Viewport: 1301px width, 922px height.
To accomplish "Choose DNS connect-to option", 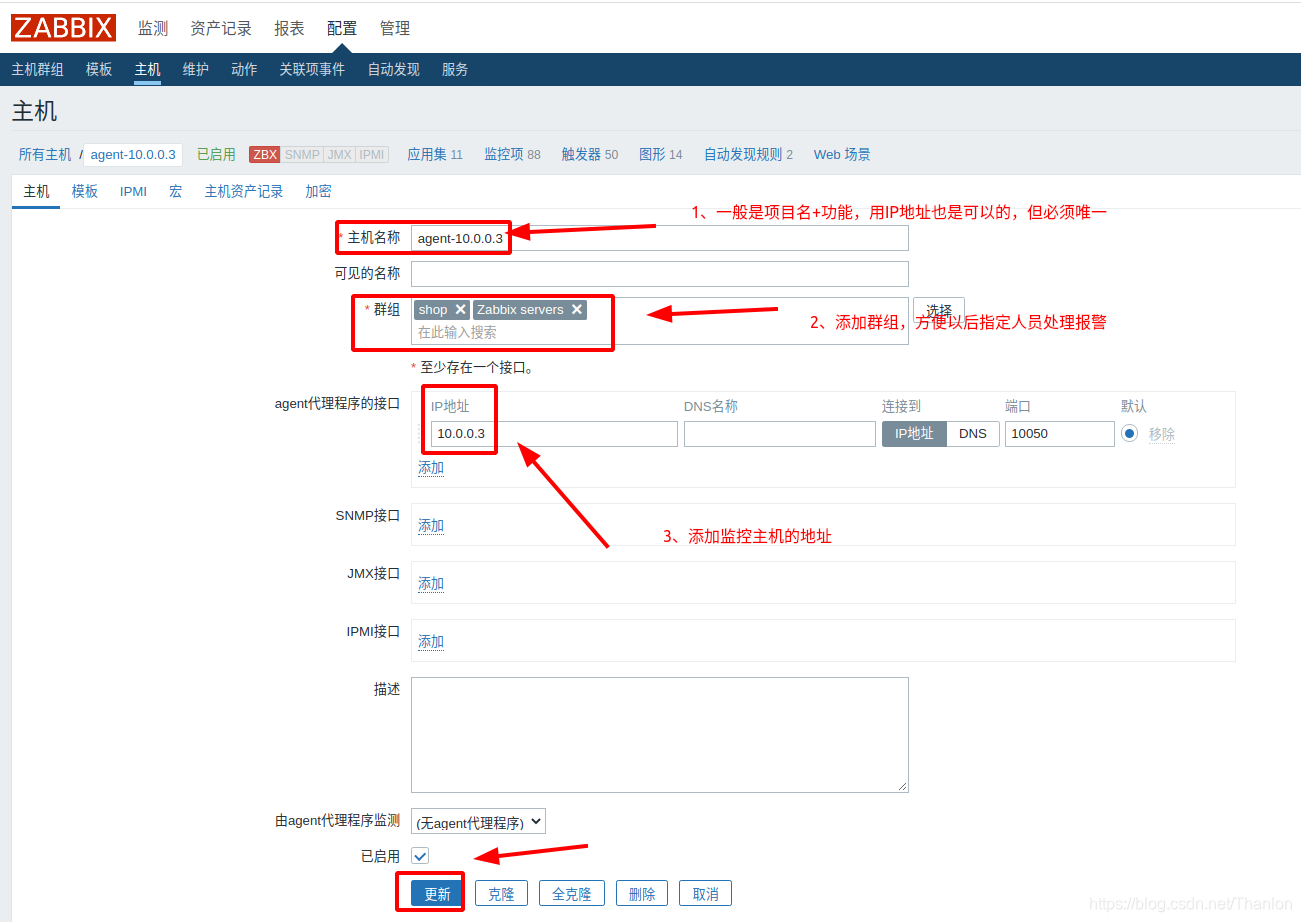I will (x=973, y=433).
